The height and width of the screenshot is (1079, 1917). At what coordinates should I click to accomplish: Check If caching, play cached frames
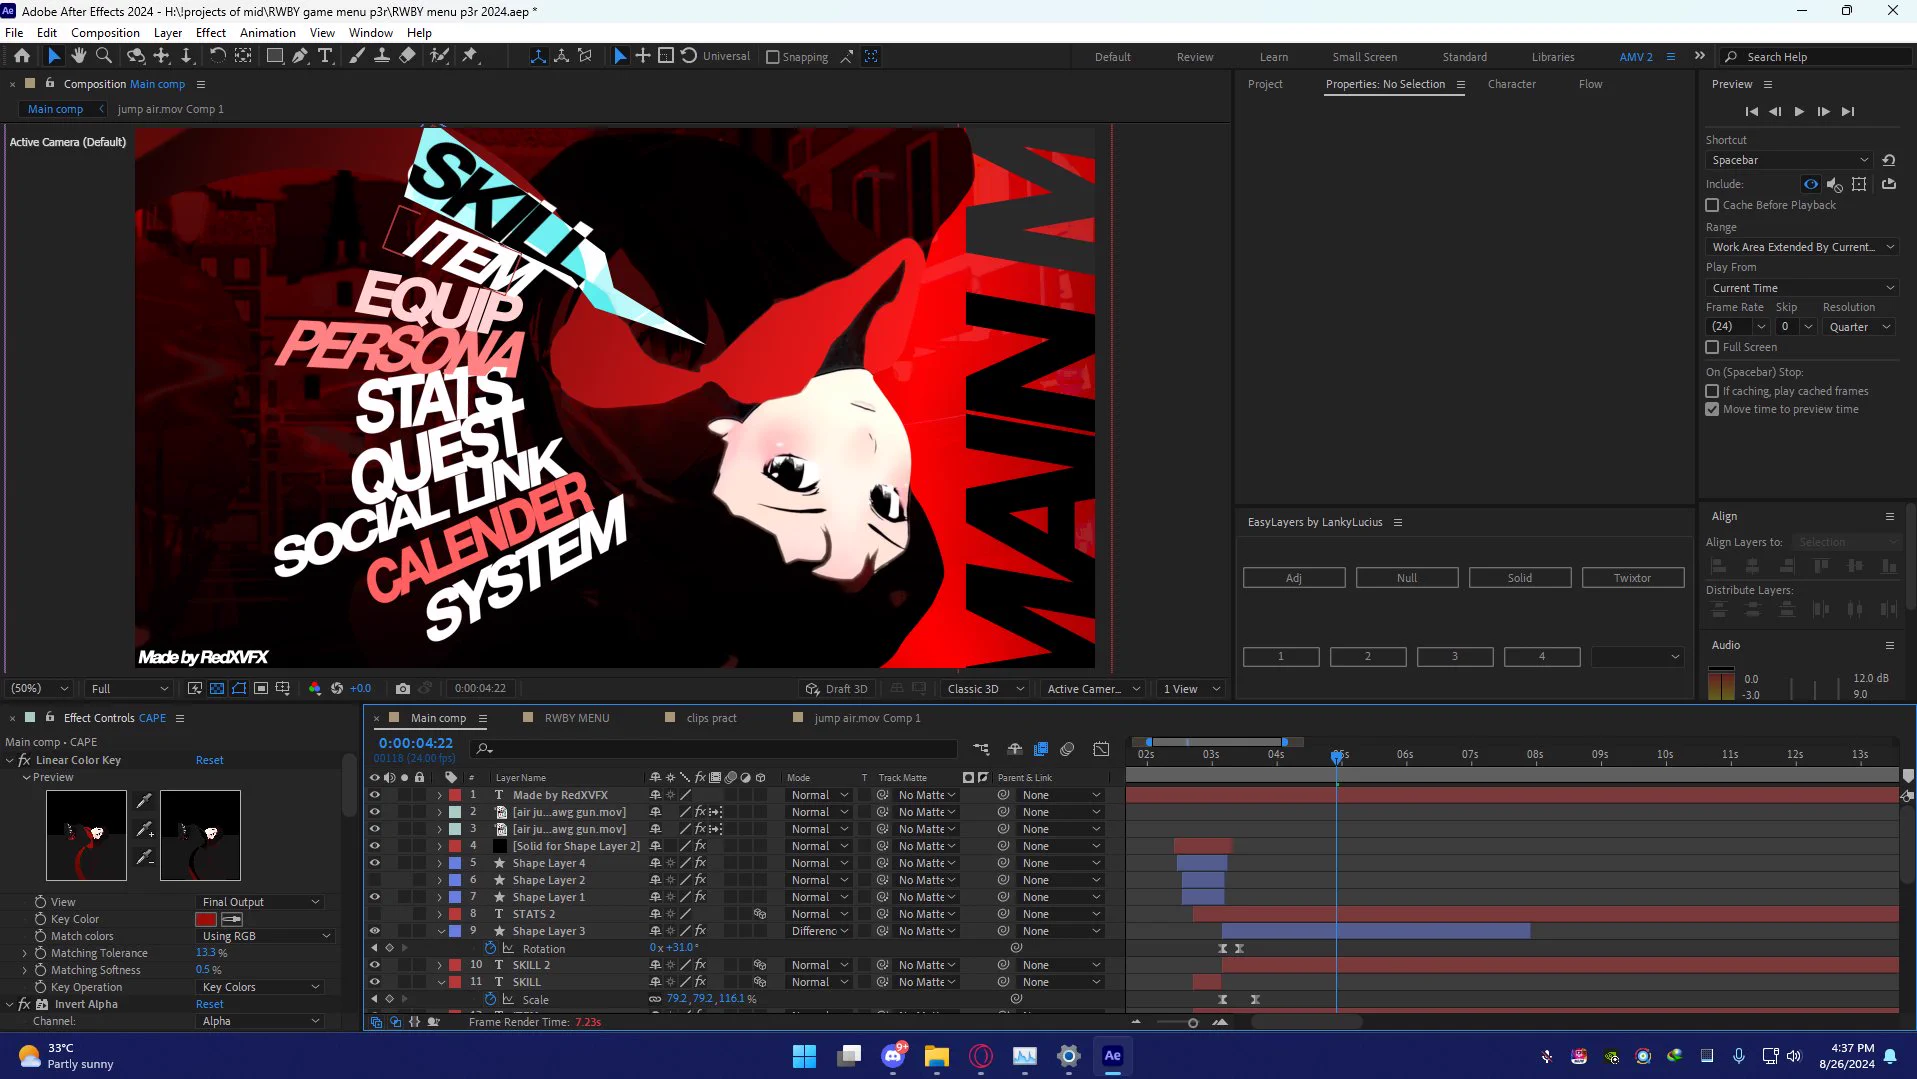tap(1712, 391)
